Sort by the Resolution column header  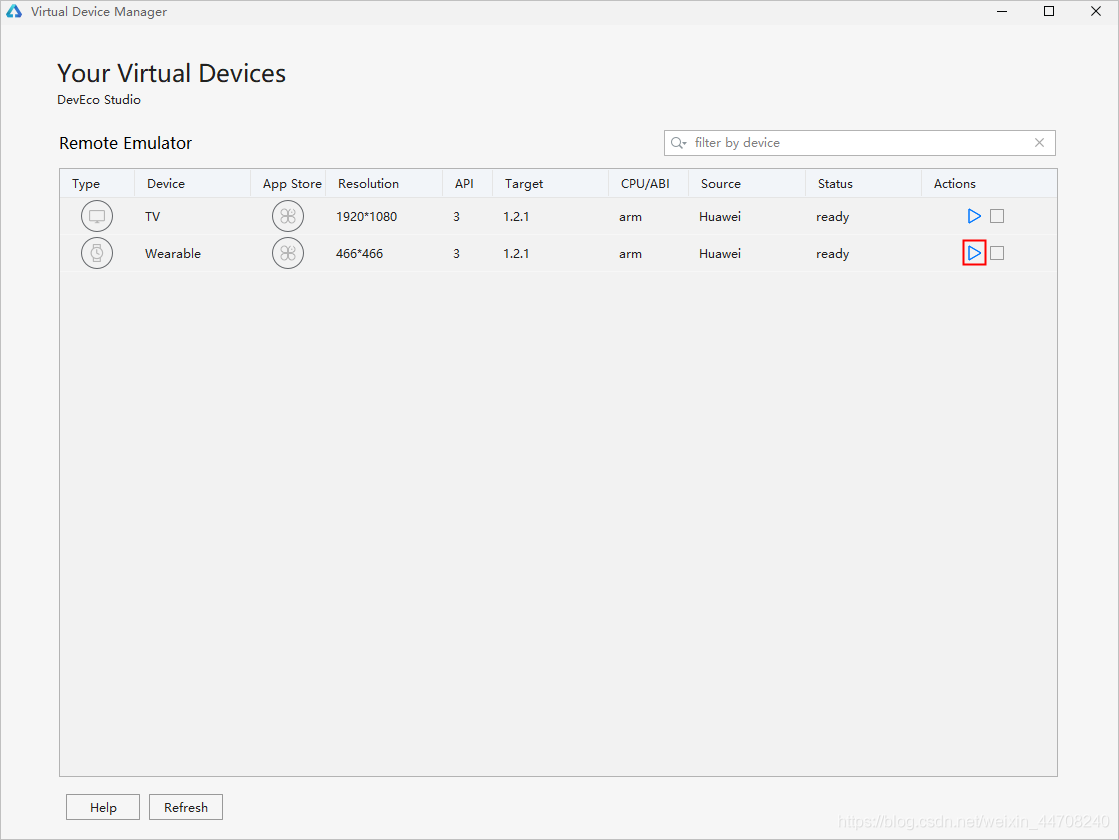pyautogui.click(x=368, y=184)
